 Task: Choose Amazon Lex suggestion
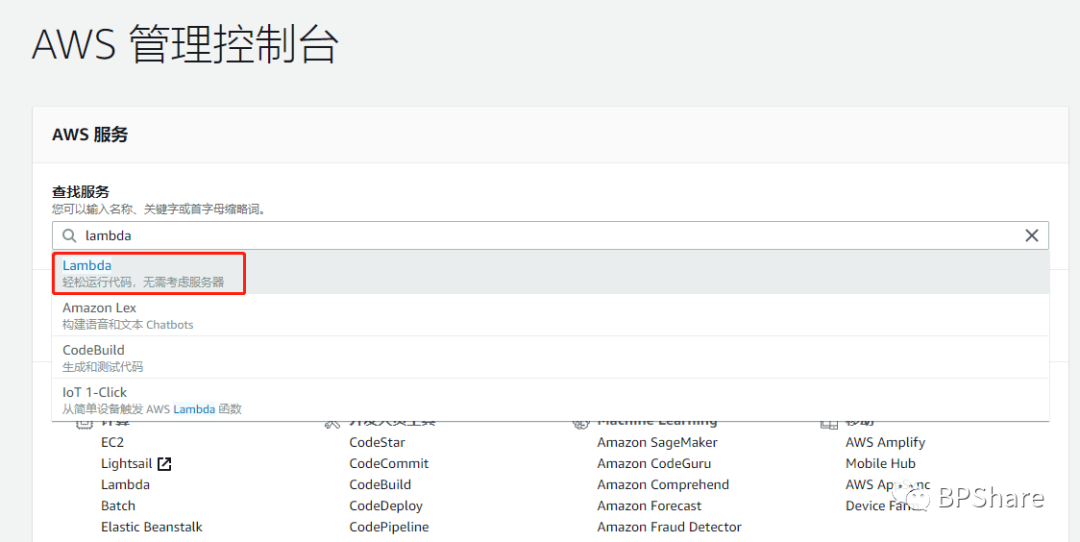99,308
